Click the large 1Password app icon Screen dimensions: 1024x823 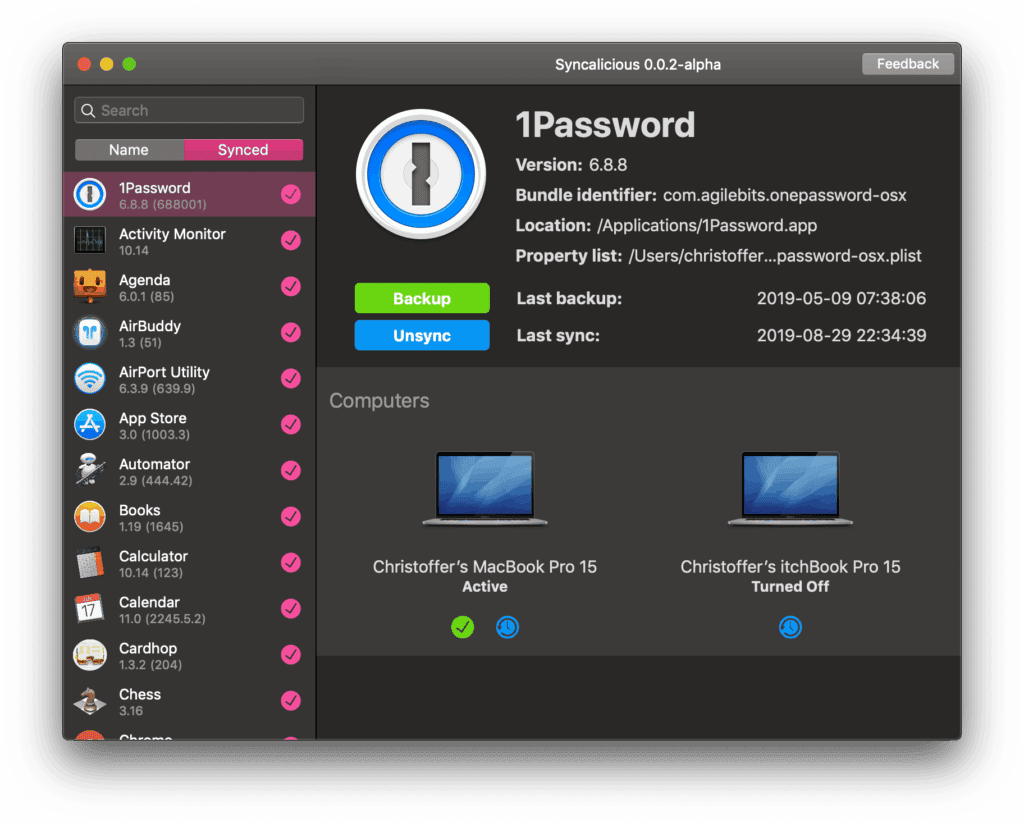click(x=420, y=174)
